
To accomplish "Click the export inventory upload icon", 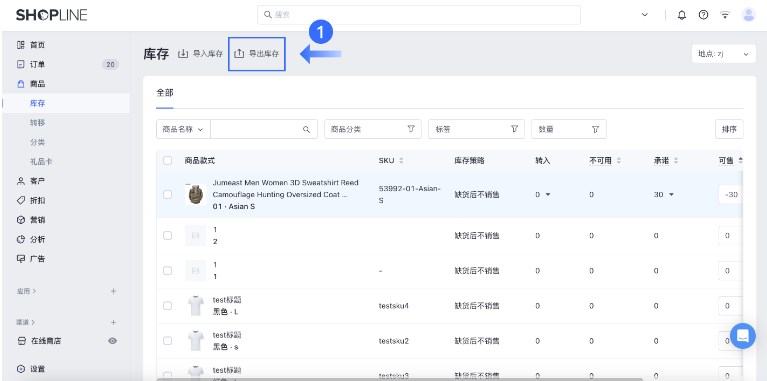I will coord(239,54).
